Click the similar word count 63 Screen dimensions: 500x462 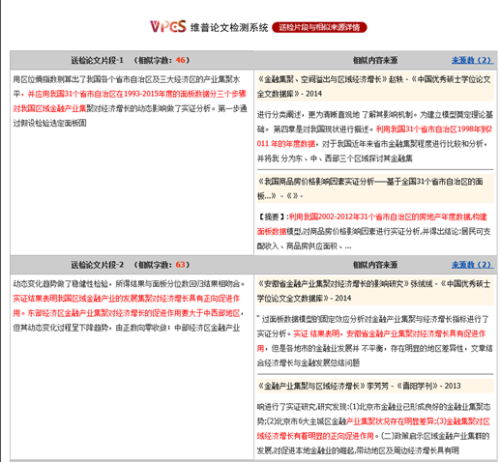[180, 265]
